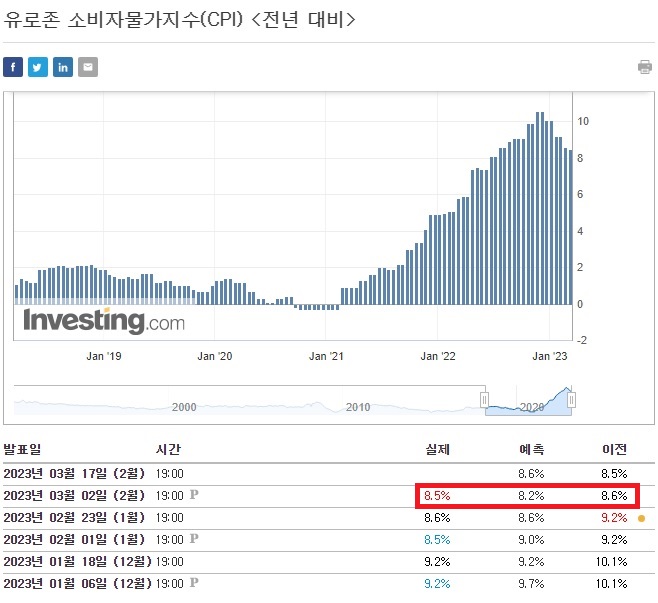Print the page with printer icon

tap(645, 67)
